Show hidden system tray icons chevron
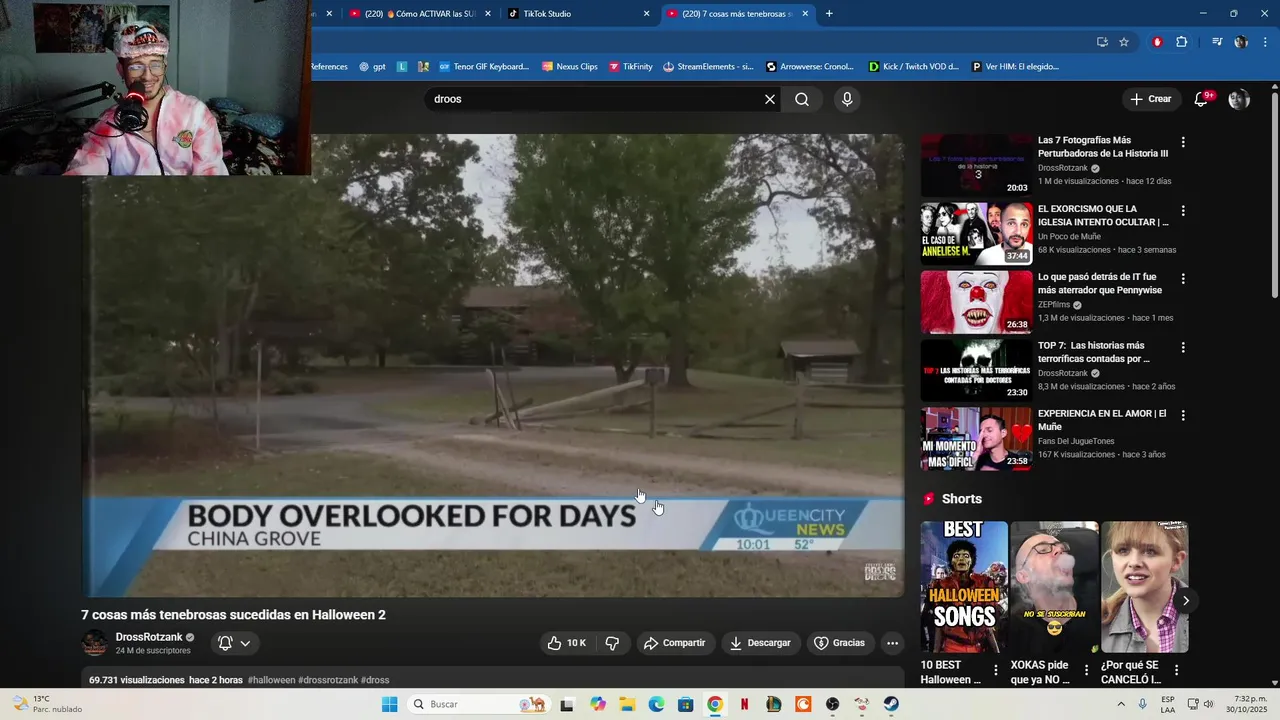 pos(1121,704)
